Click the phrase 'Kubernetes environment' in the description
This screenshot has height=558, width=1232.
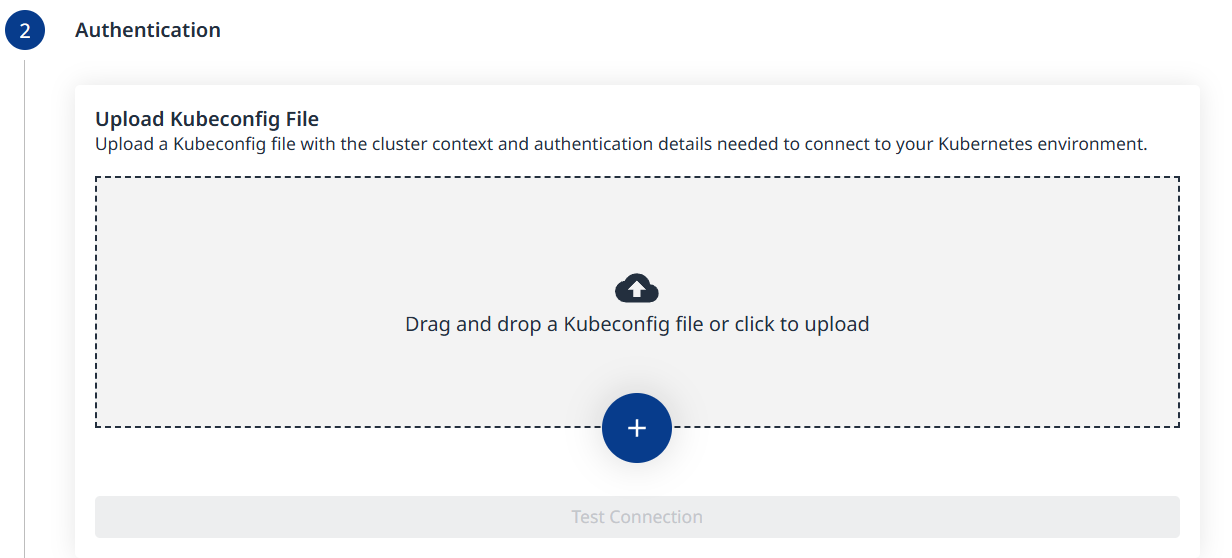[x=1041, y=144]
